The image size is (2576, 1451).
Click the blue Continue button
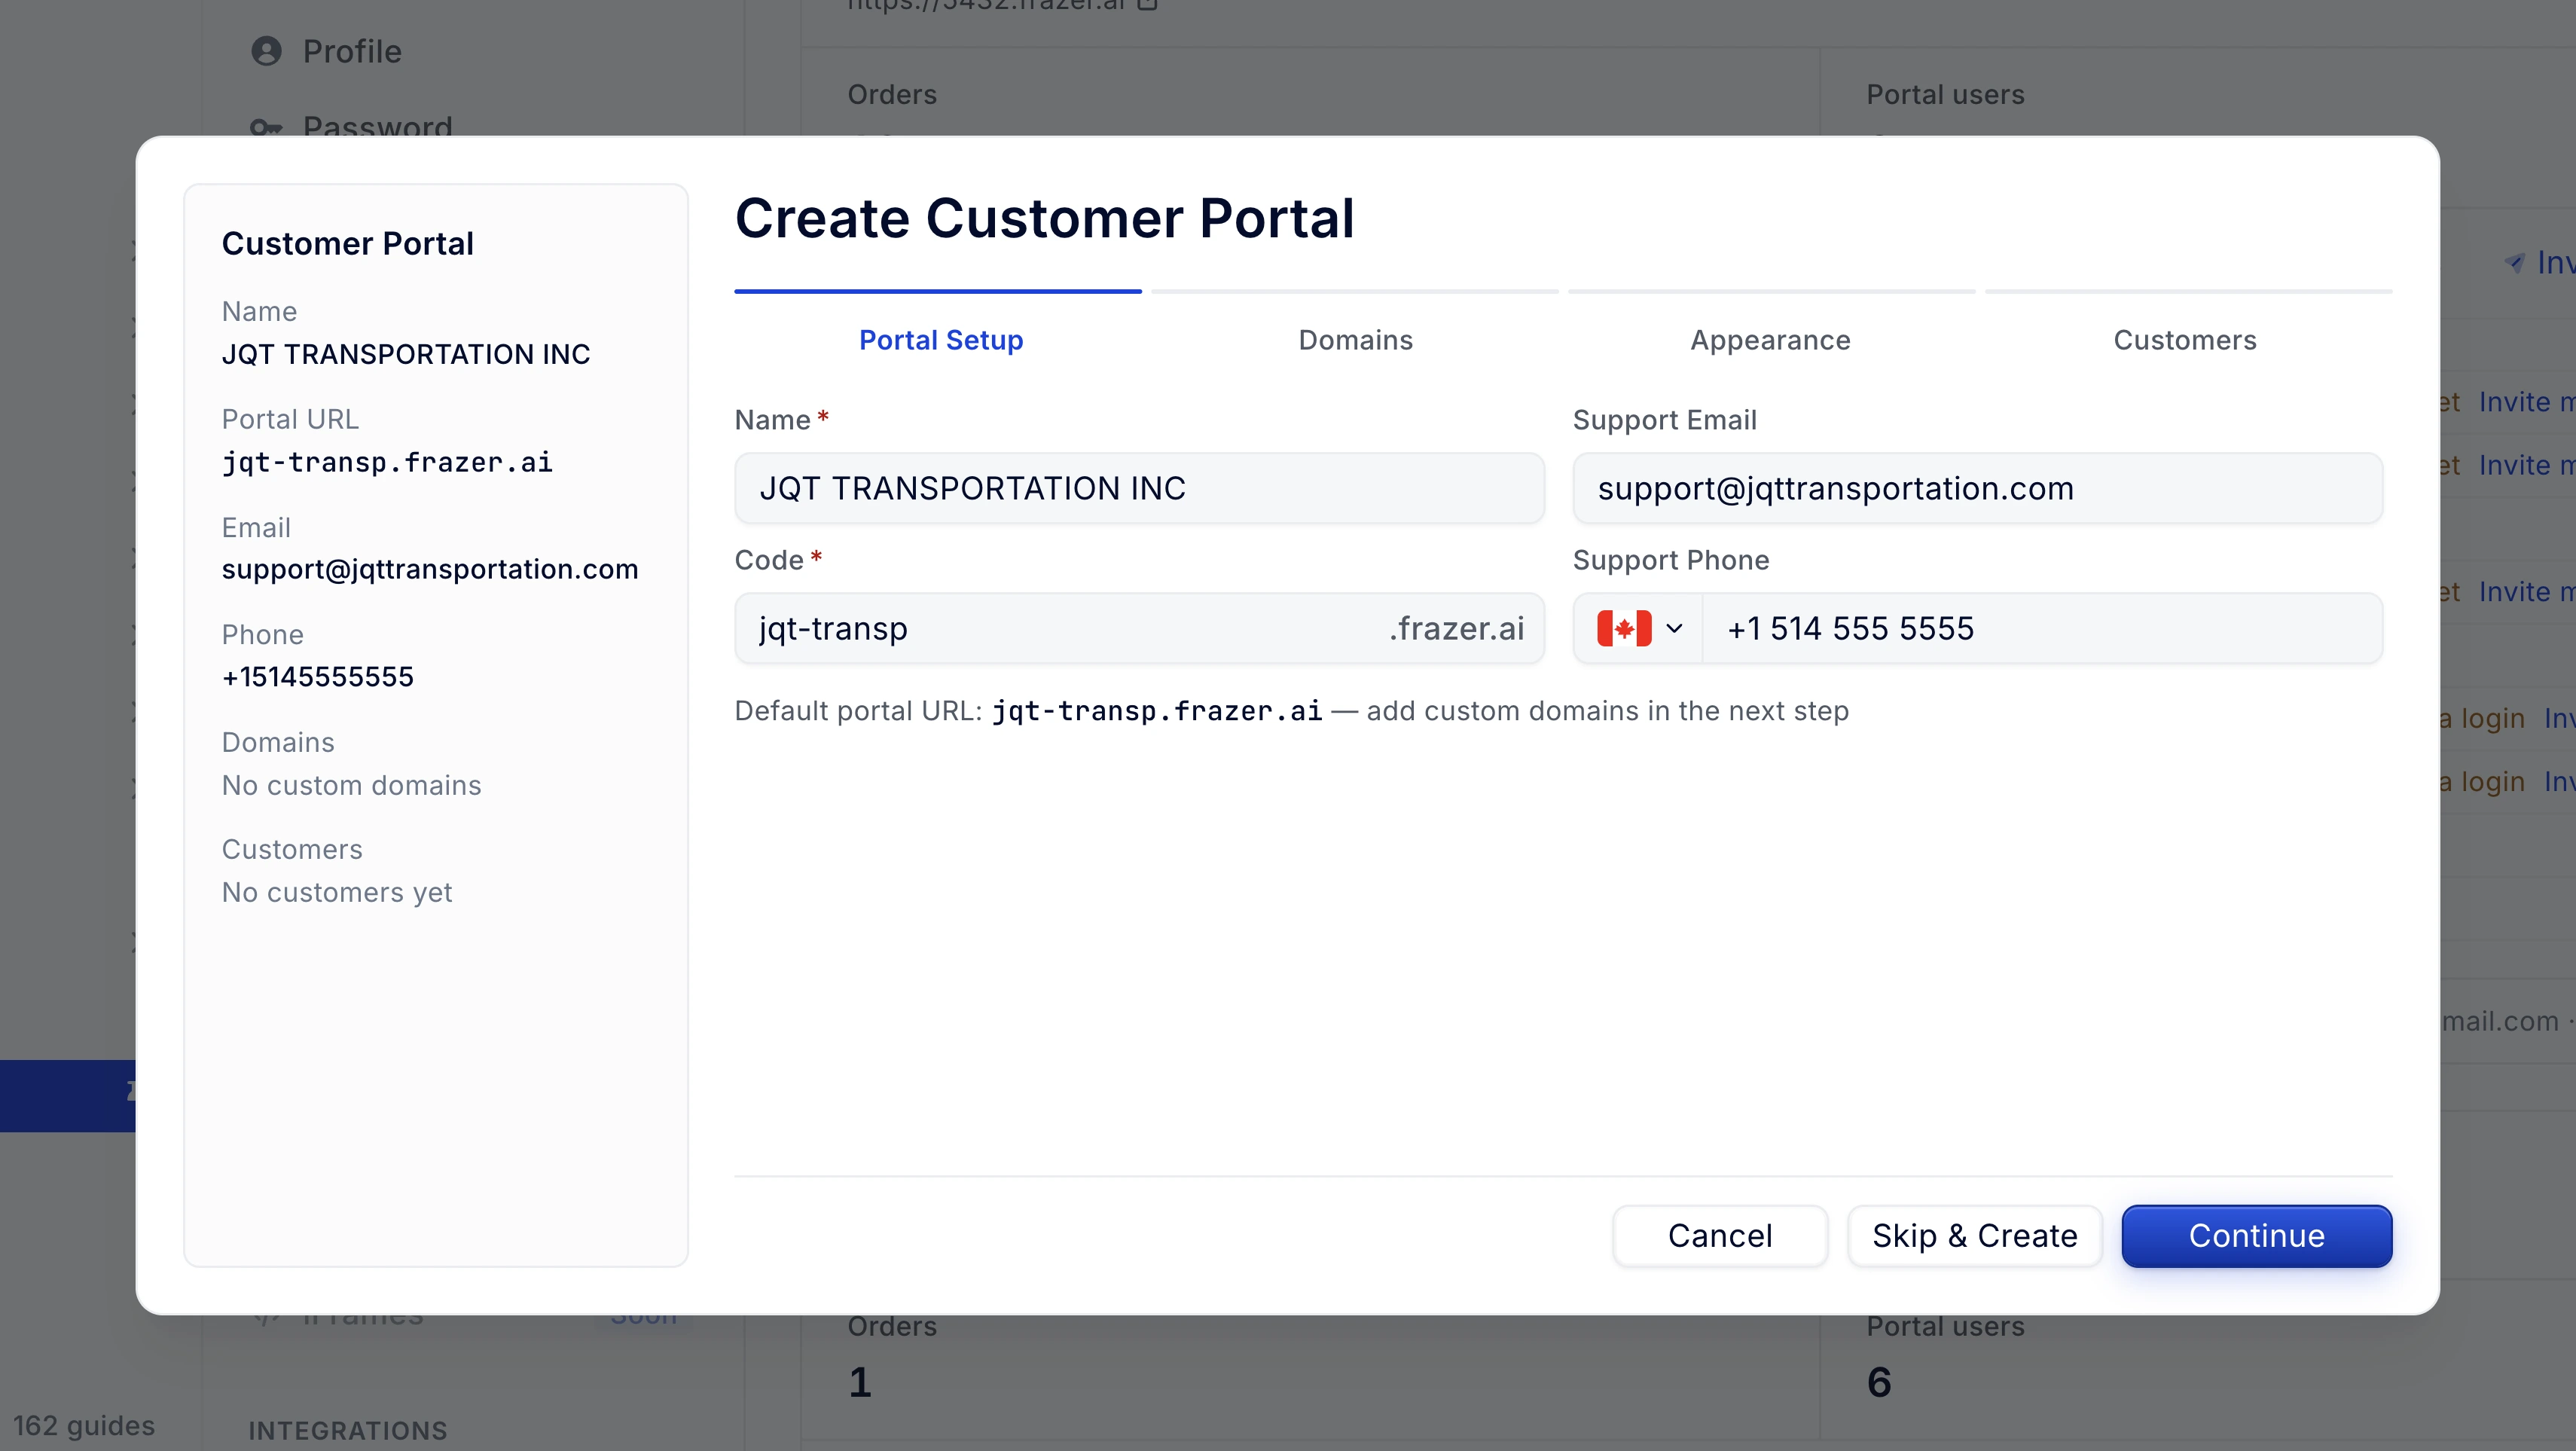2256,1235
